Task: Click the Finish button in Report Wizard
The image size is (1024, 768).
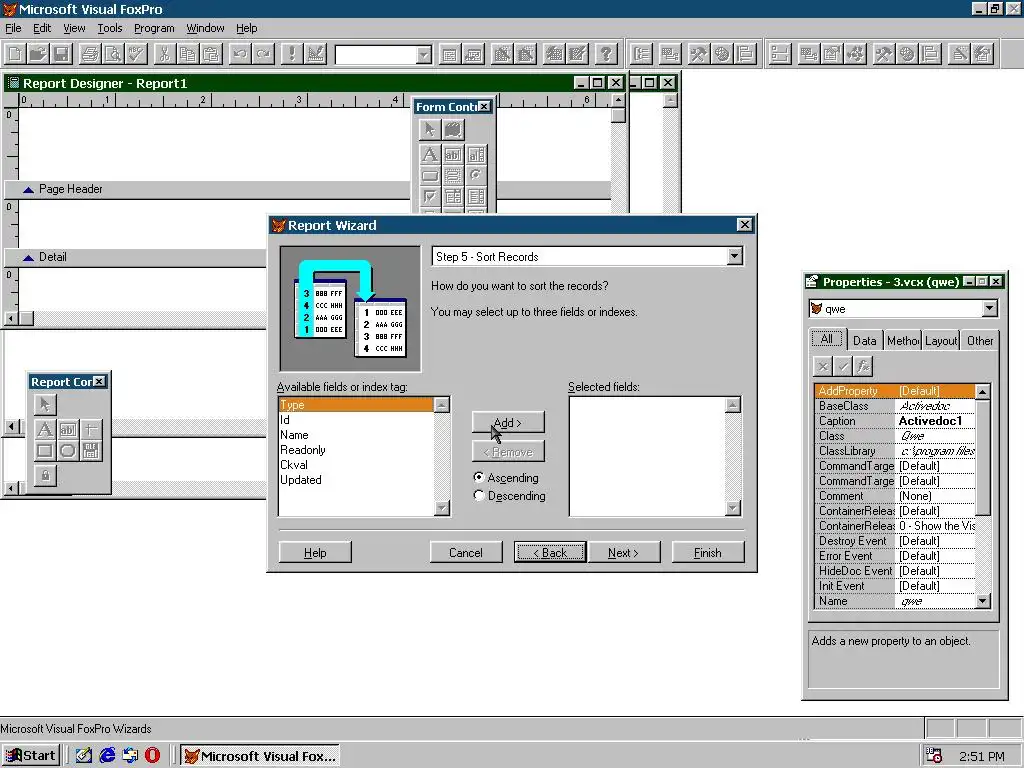Action: tap(708, 552)
